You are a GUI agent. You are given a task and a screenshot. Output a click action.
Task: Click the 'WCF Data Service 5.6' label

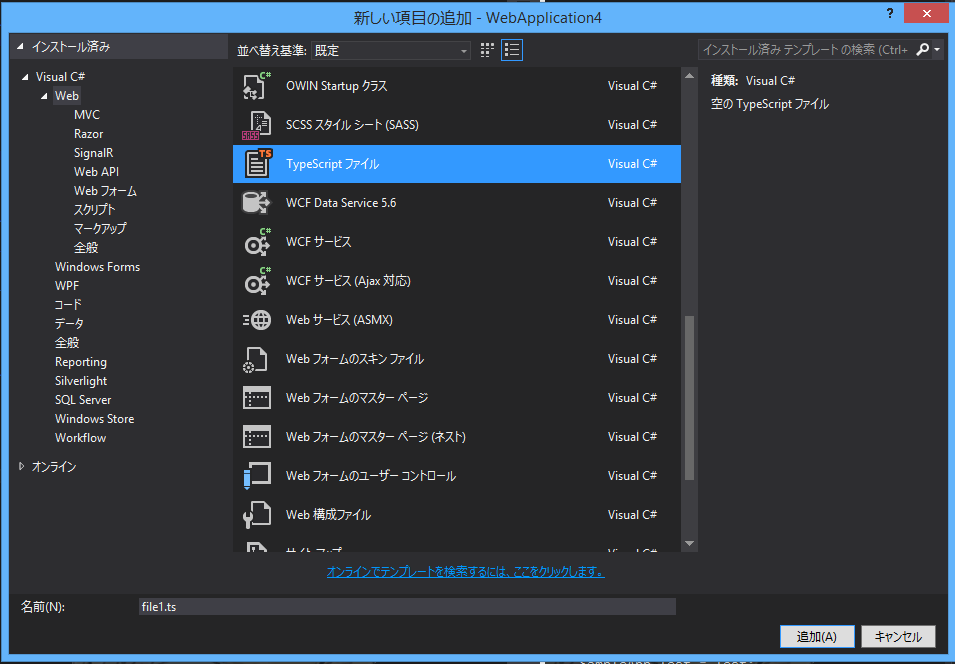tap(341, 203)
